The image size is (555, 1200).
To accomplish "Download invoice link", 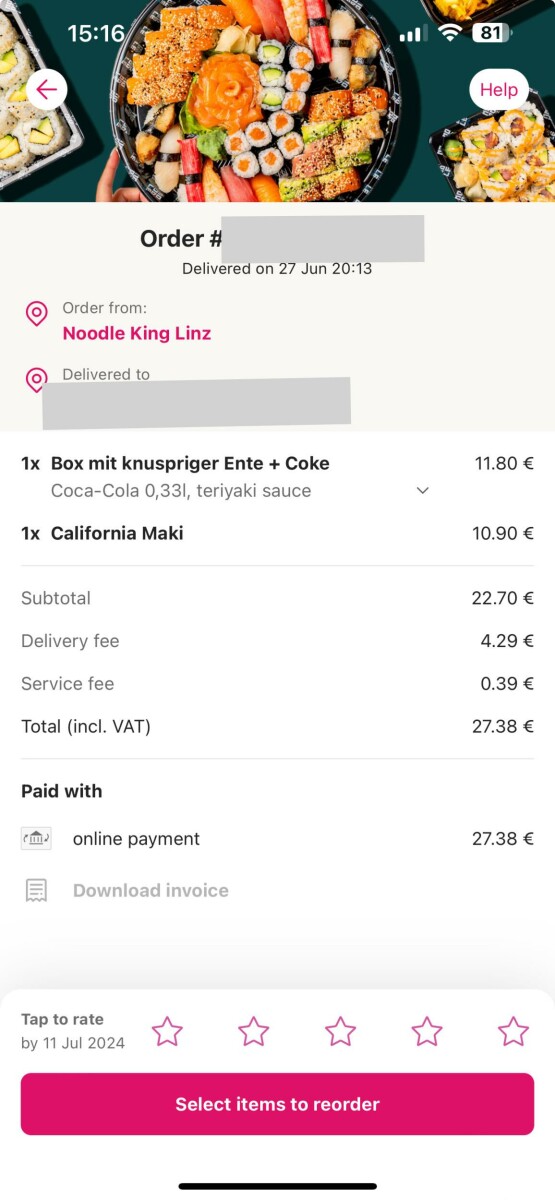I will point(151,891).
